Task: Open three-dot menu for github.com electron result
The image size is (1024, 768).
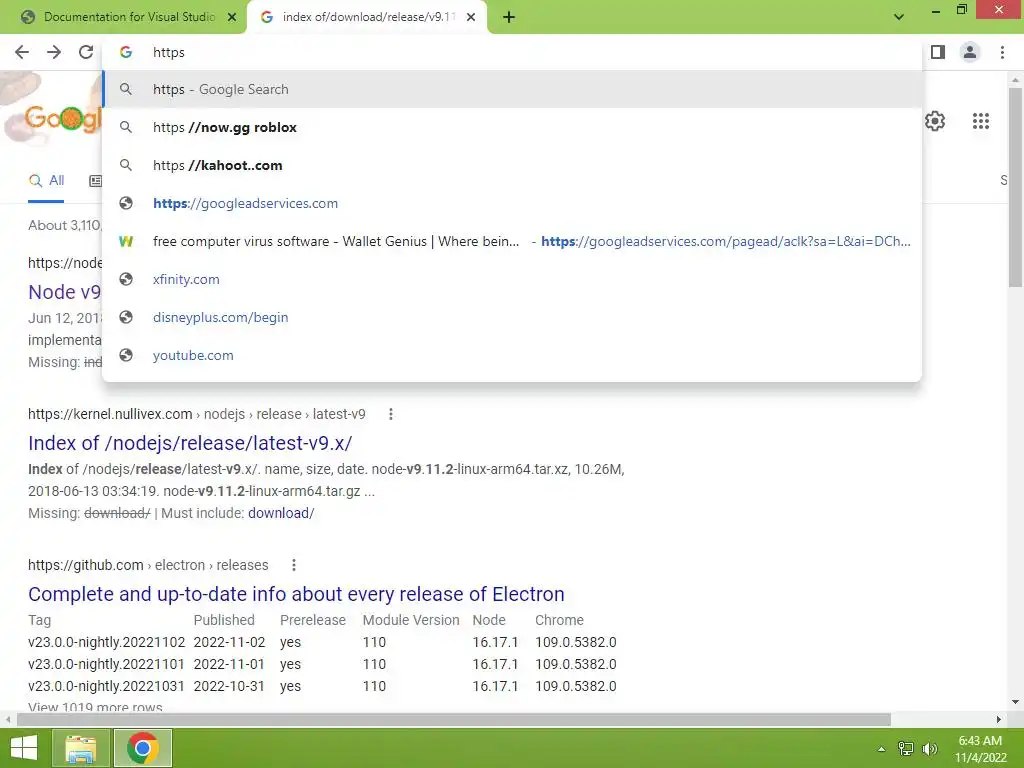Action: point(294,565)
